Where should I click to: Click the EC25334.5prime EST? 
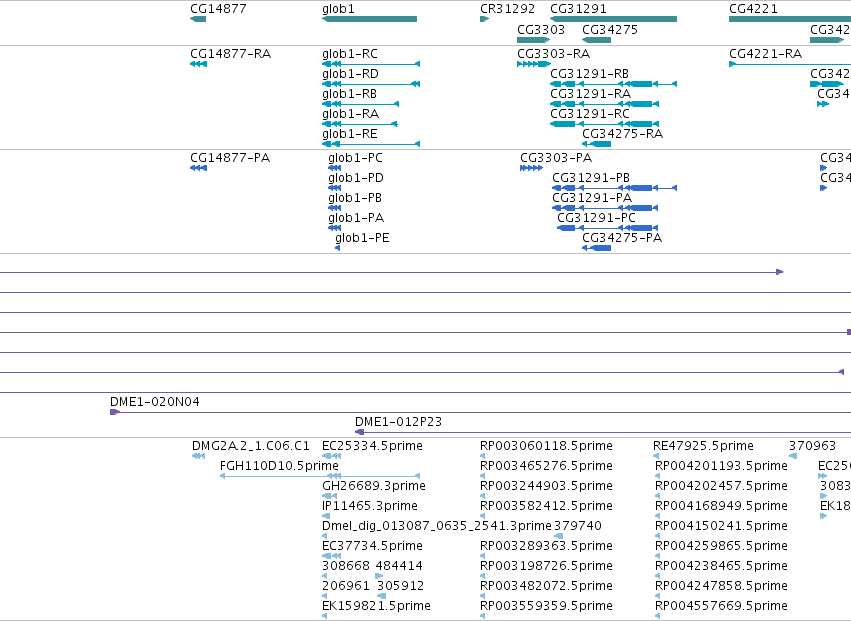pos(372,446)
